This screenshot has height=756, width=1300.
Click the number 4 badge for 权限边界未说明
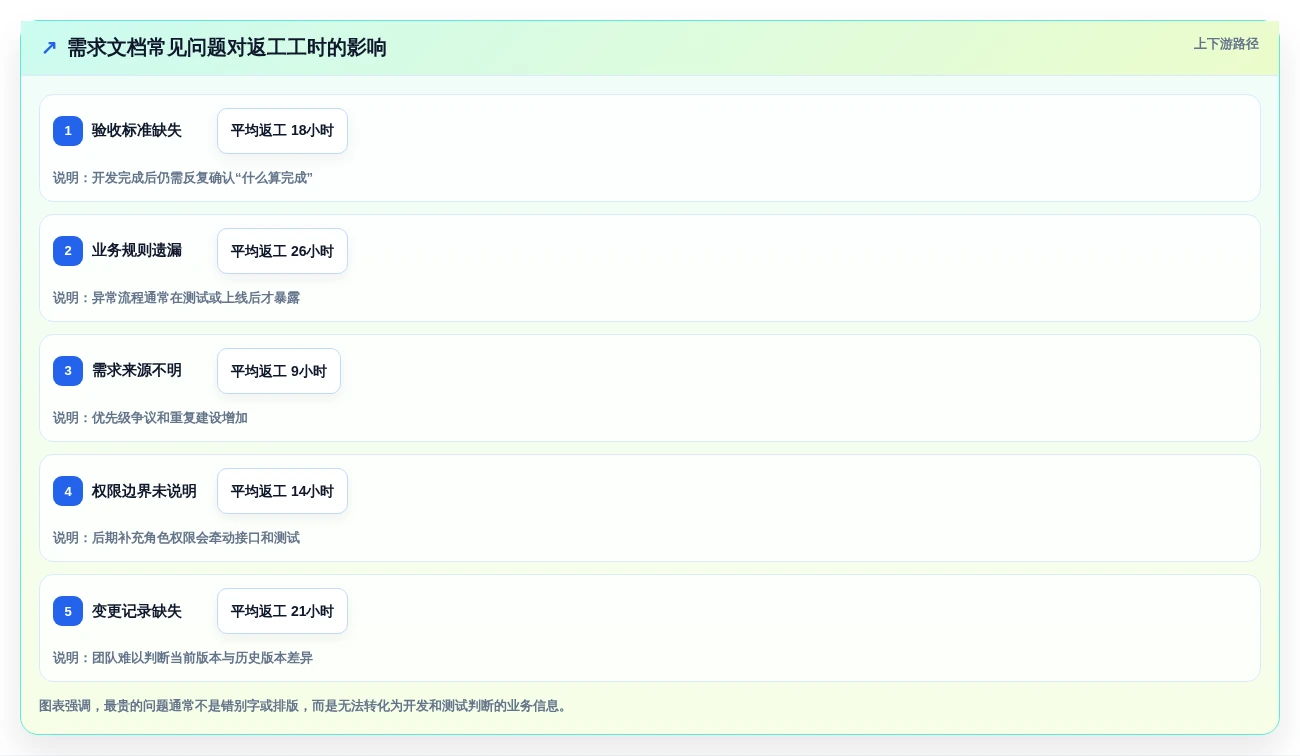tap(68, 491)
